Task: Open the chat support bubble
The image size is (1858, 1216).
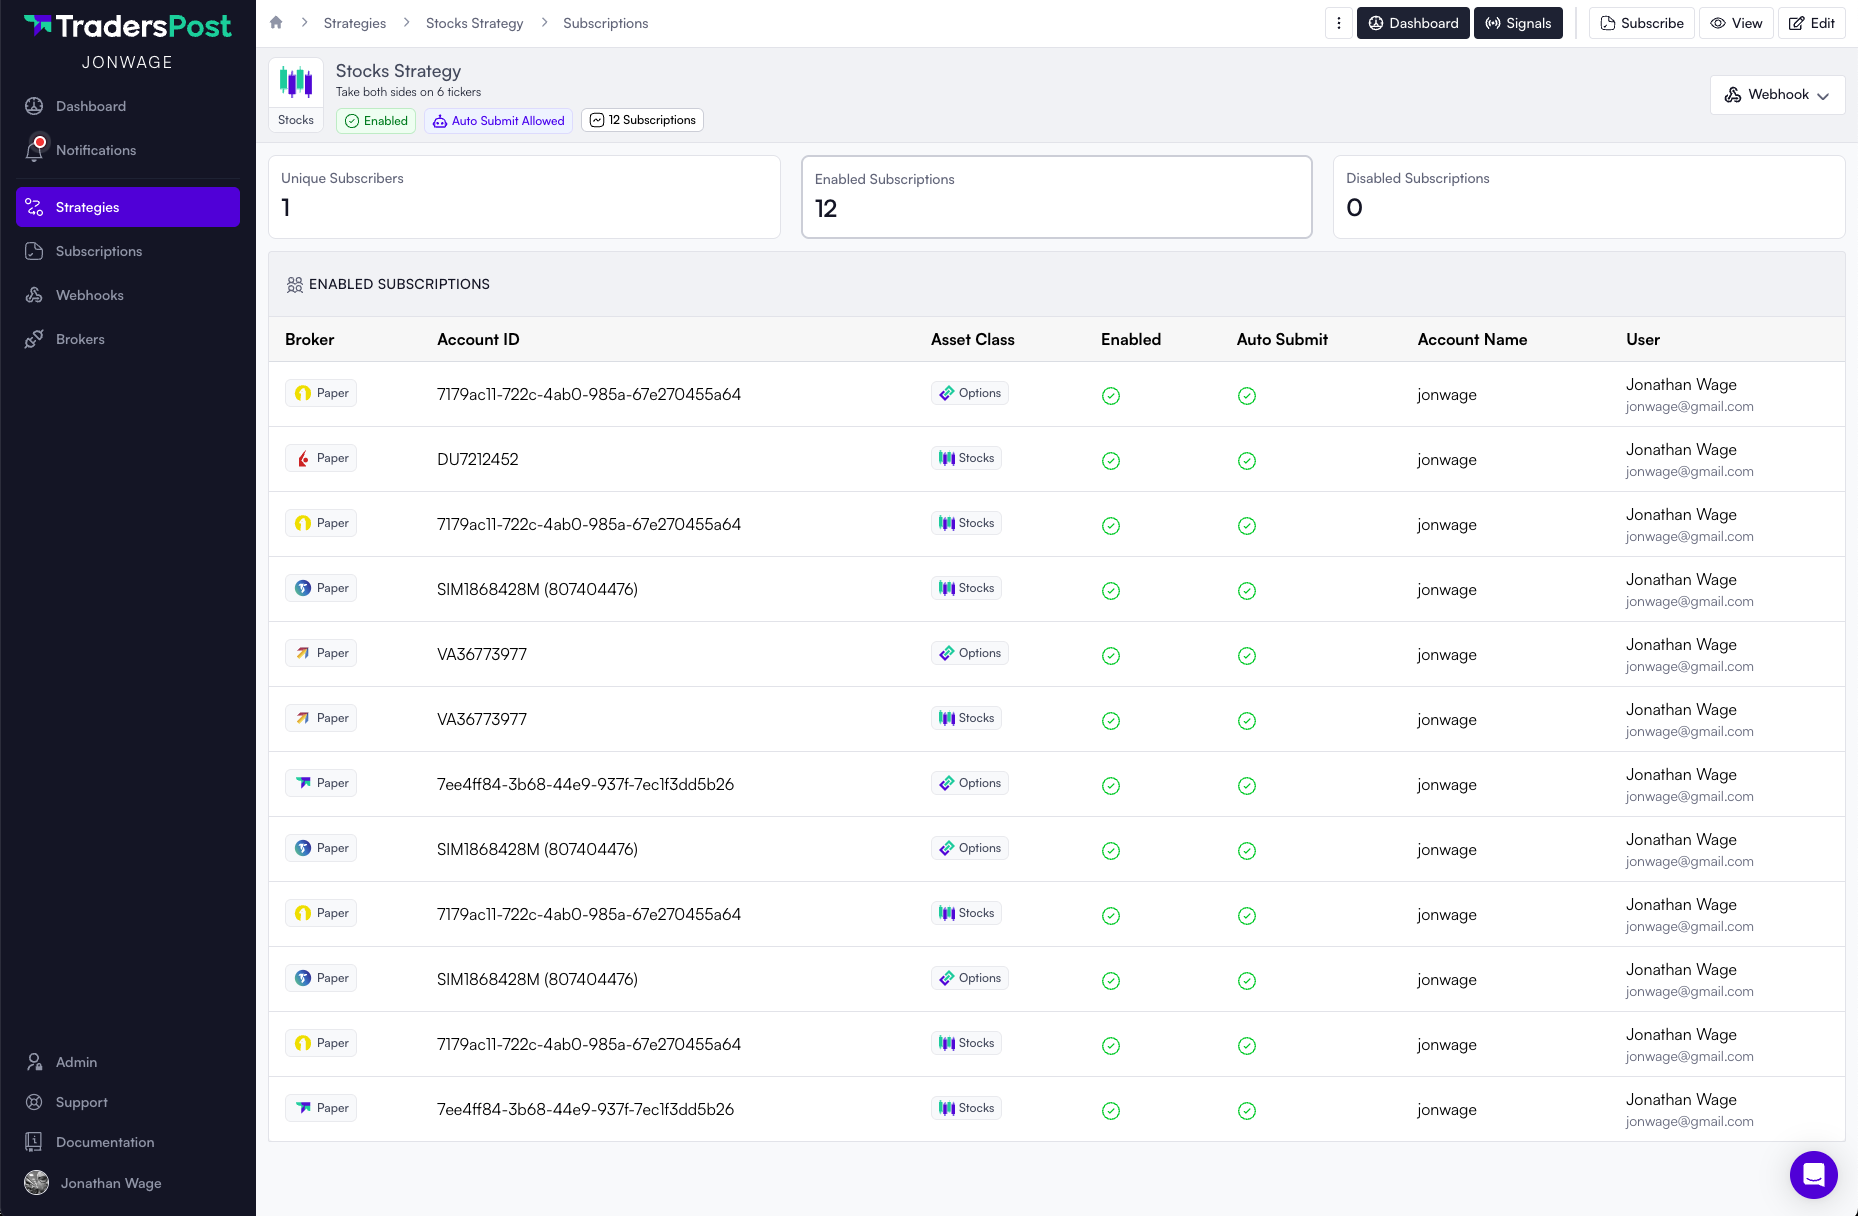Action: tap(1813, 1174)
